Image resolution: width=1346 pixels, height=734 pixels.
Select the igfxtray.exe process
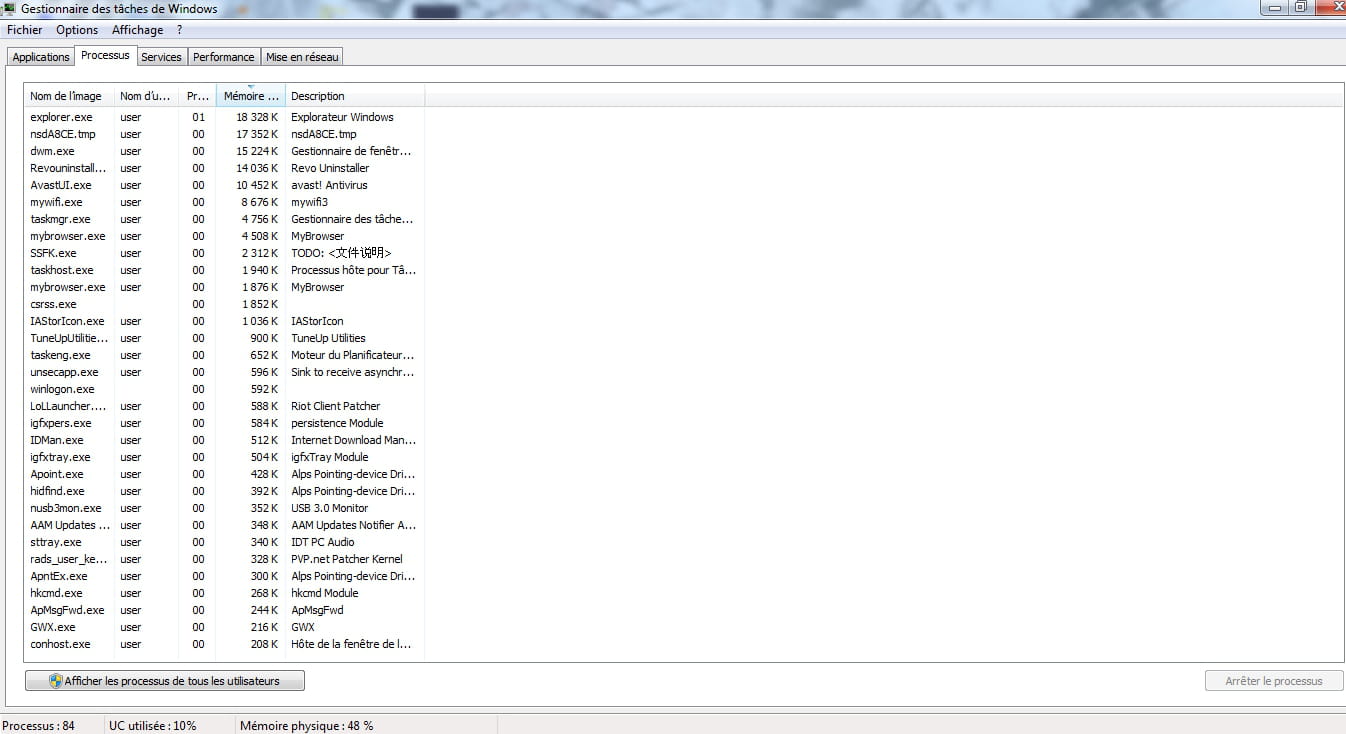[x=225, y=457]
